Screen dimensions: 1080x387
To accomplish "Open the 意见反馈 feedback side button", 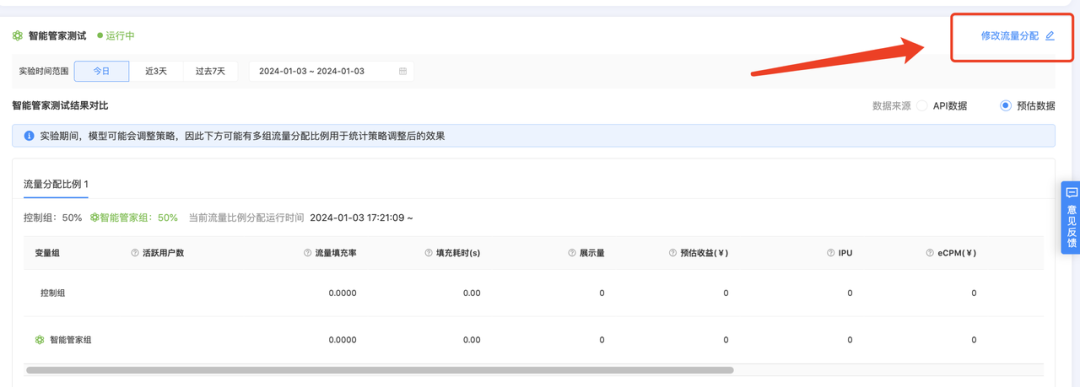I will [x=1071, y=217].
